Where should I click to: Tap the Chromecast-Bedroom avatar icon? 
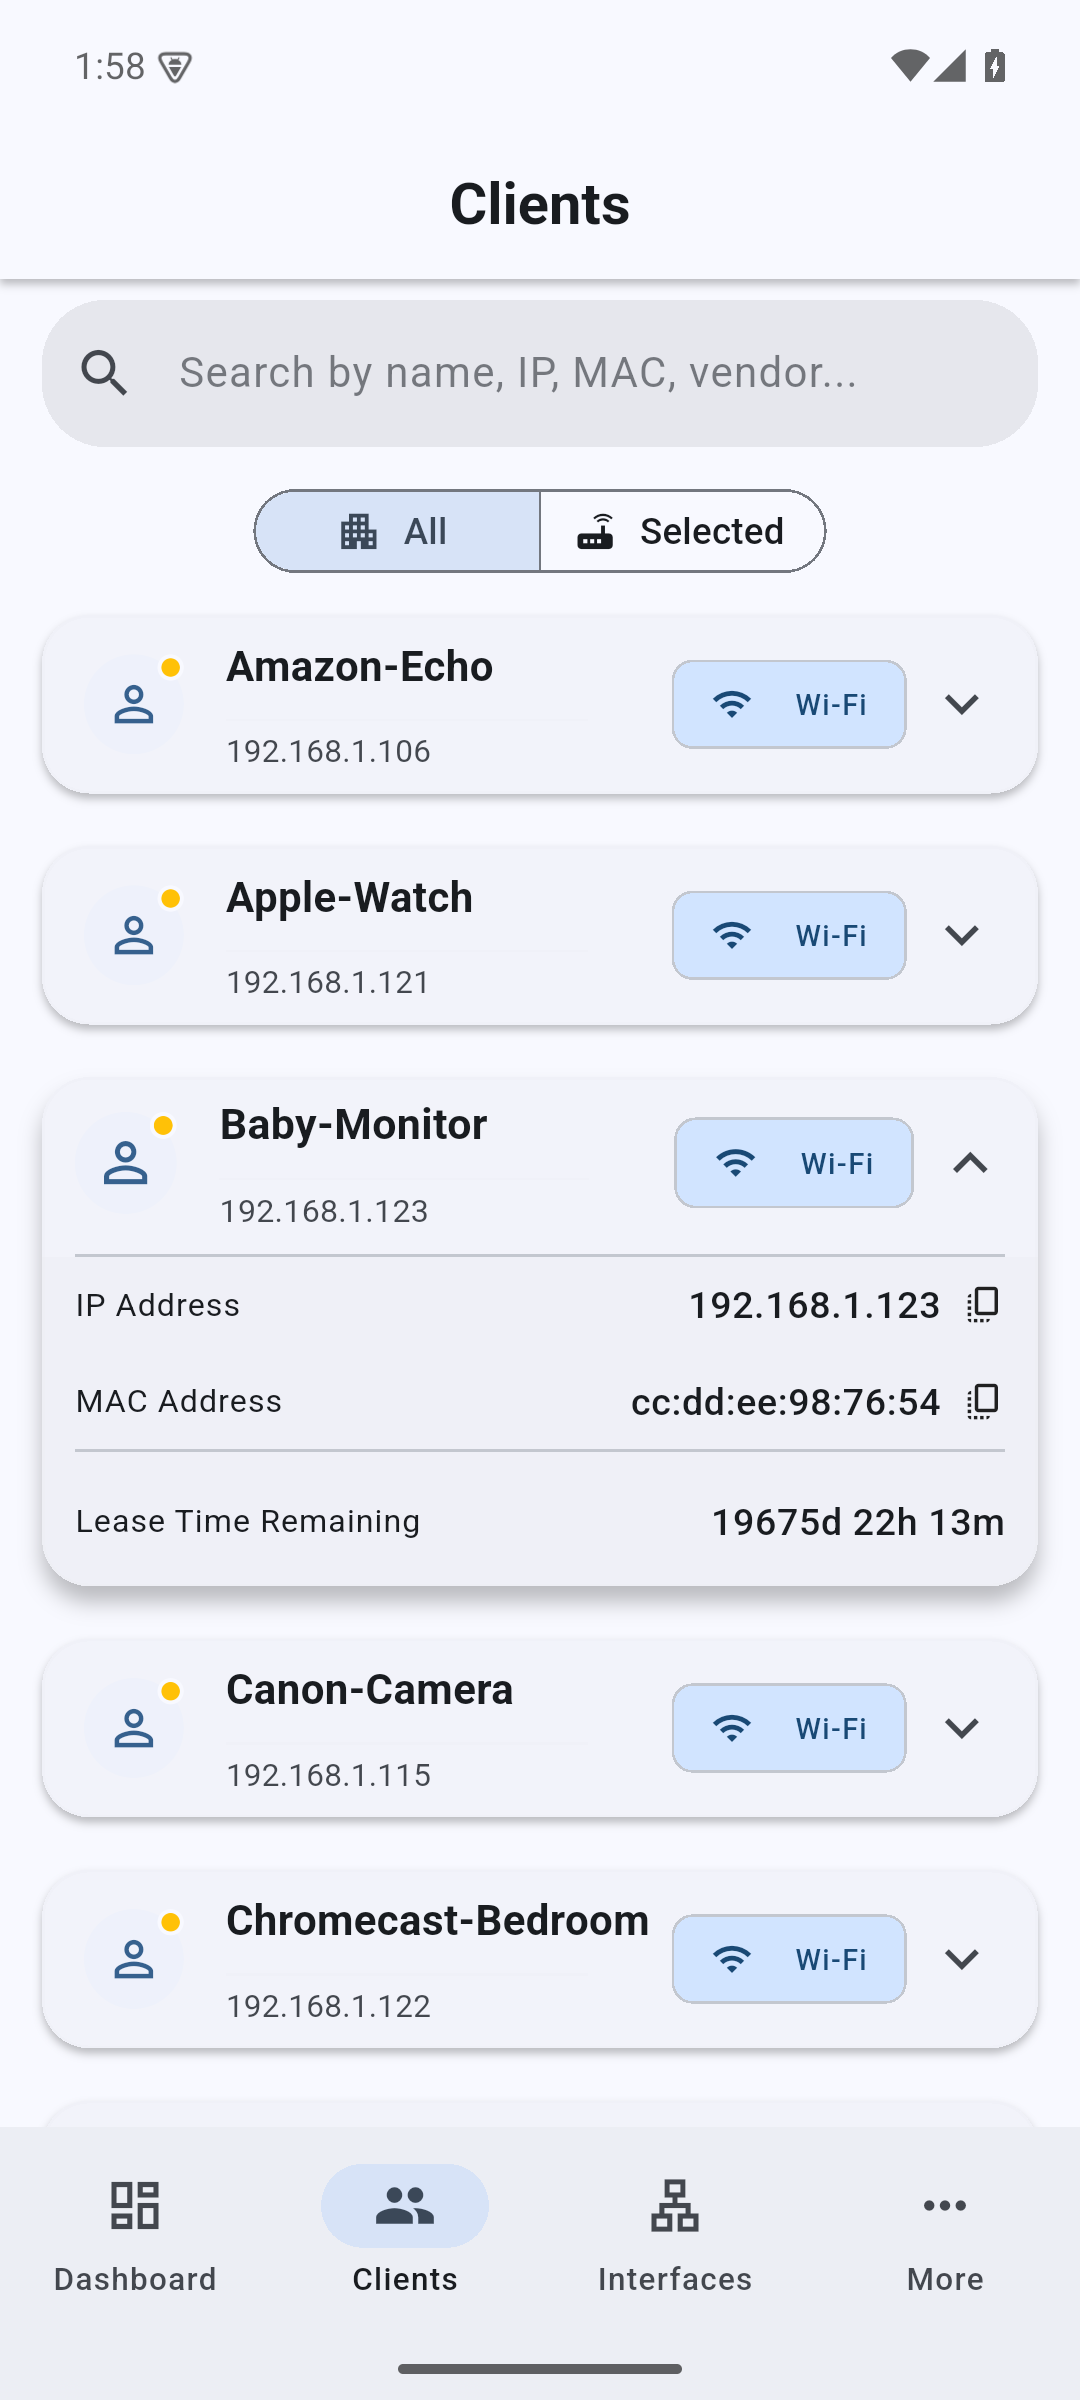134,1959
